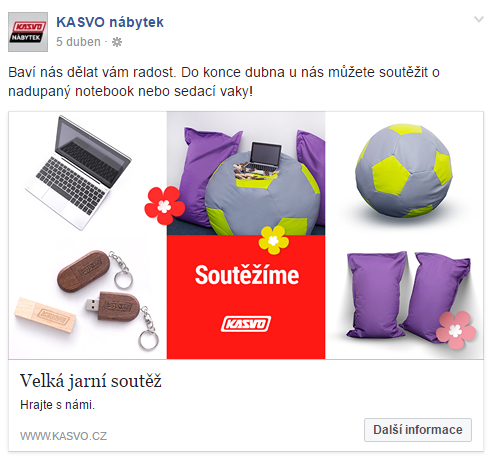Click the Velká jarní soutěž headline
Viewport: 492px width, 462px height.
tap(91, 380)
